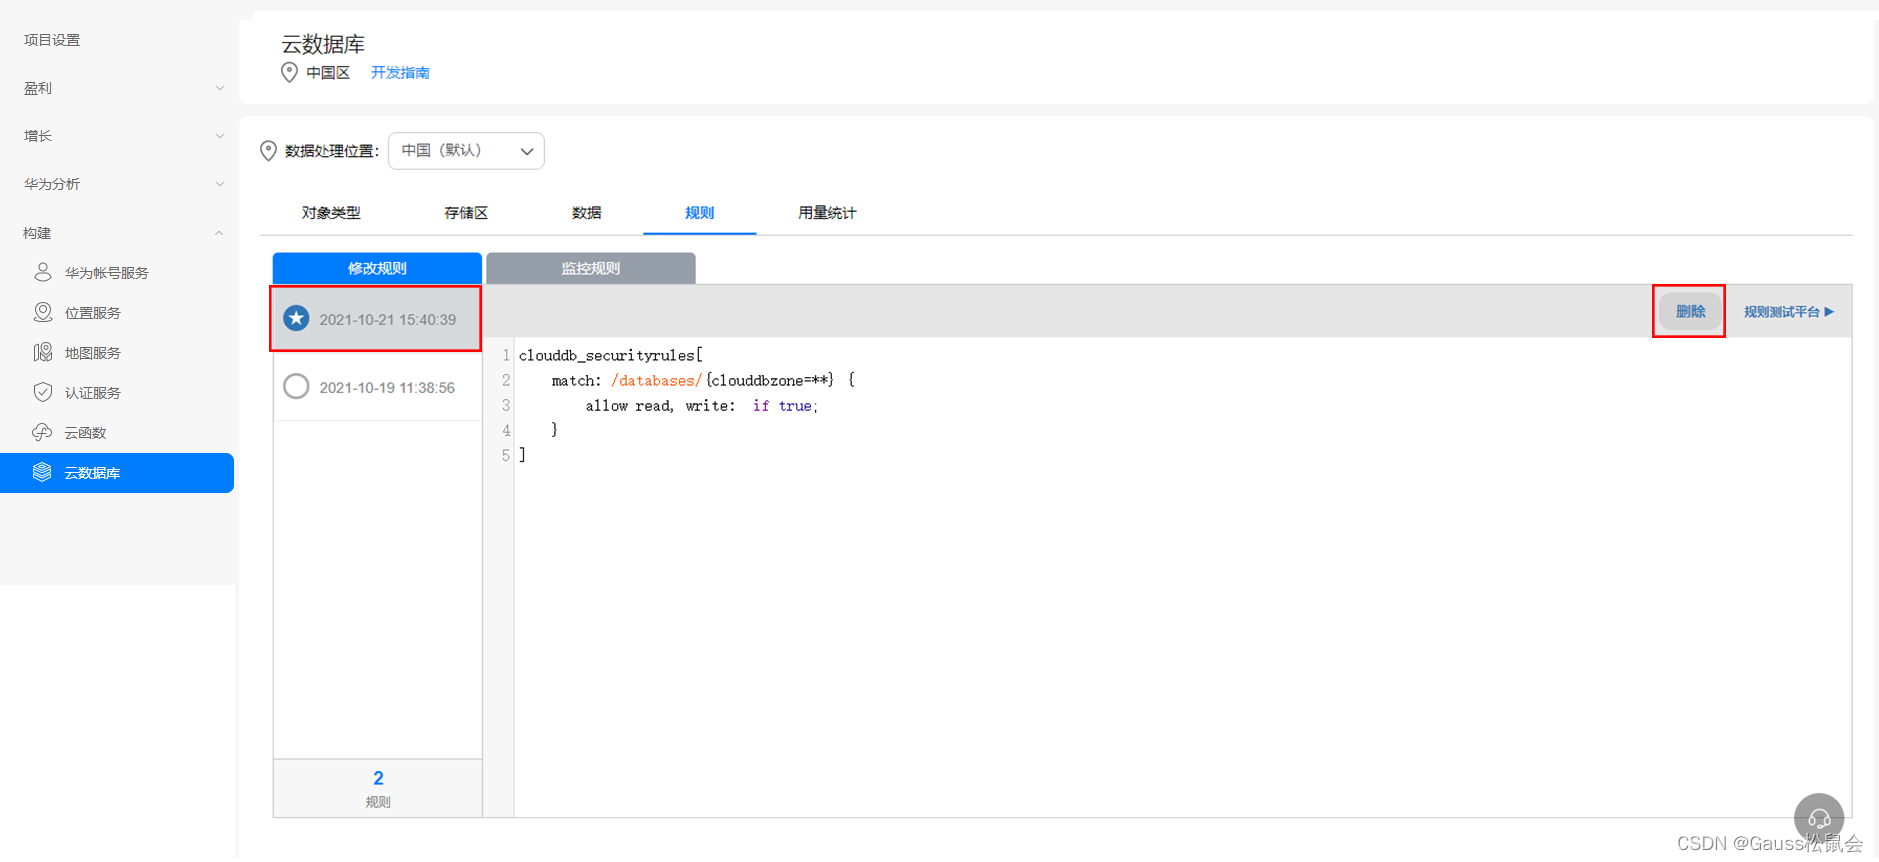Click the match: /databases/ code line
The width and height of the screenshot is (1879, 862).
(703, 380)
